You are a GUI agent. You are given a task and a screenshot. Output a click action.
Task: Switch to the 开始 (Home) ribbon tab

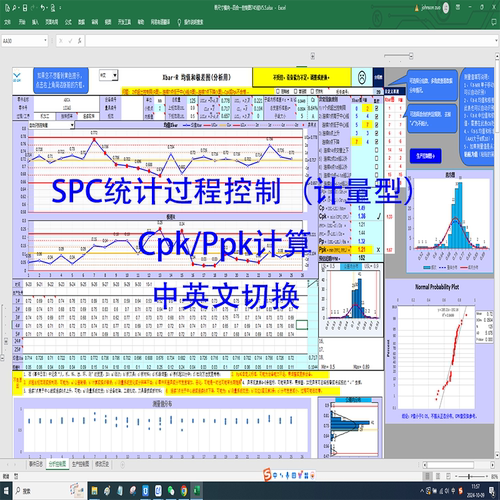pos(22,22)
